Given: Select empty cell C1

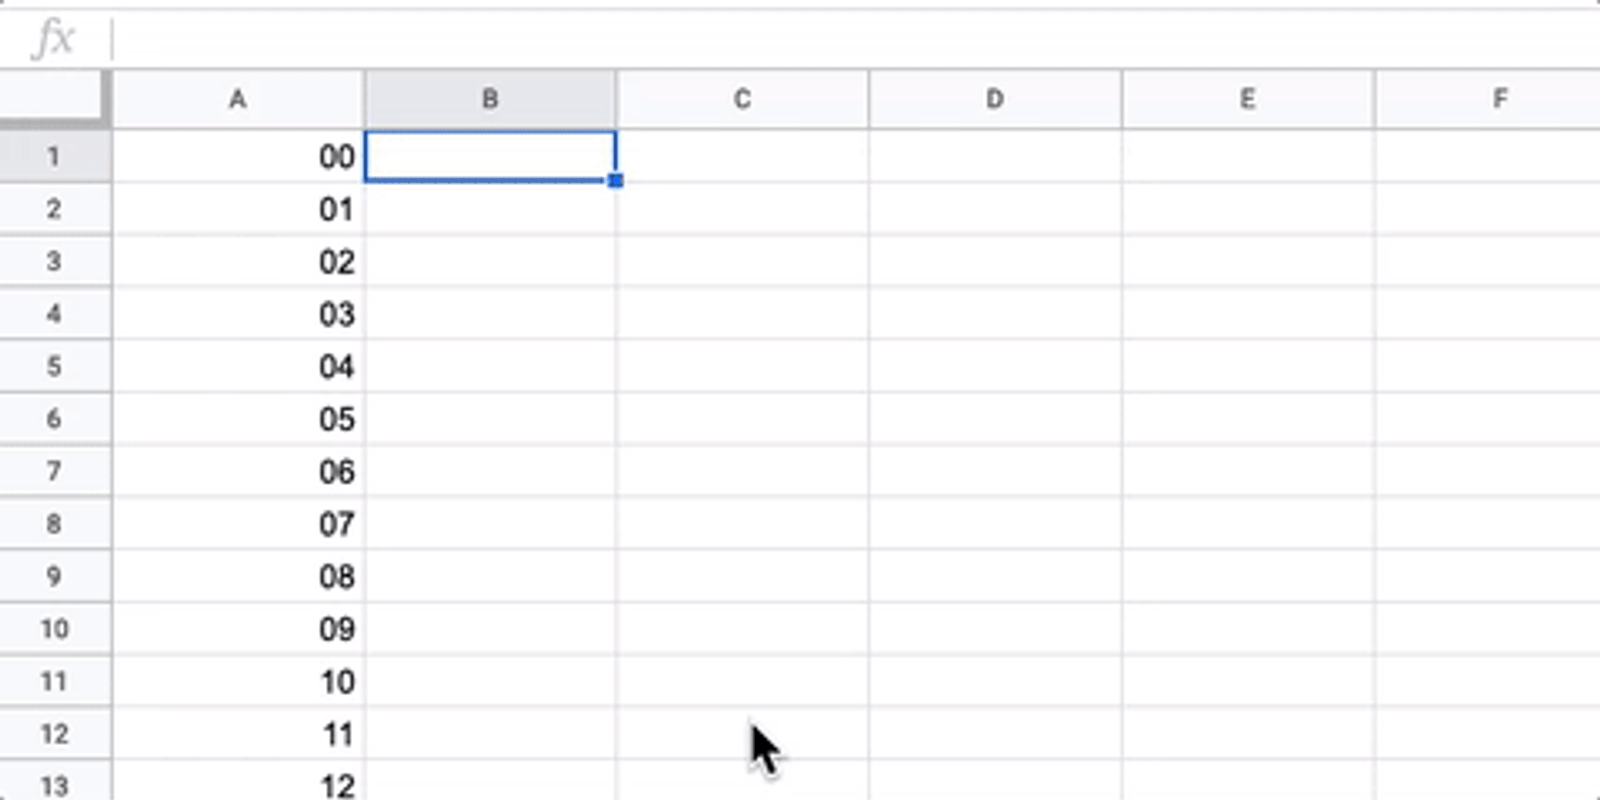Looking at the screenshot, I should 742,157.
